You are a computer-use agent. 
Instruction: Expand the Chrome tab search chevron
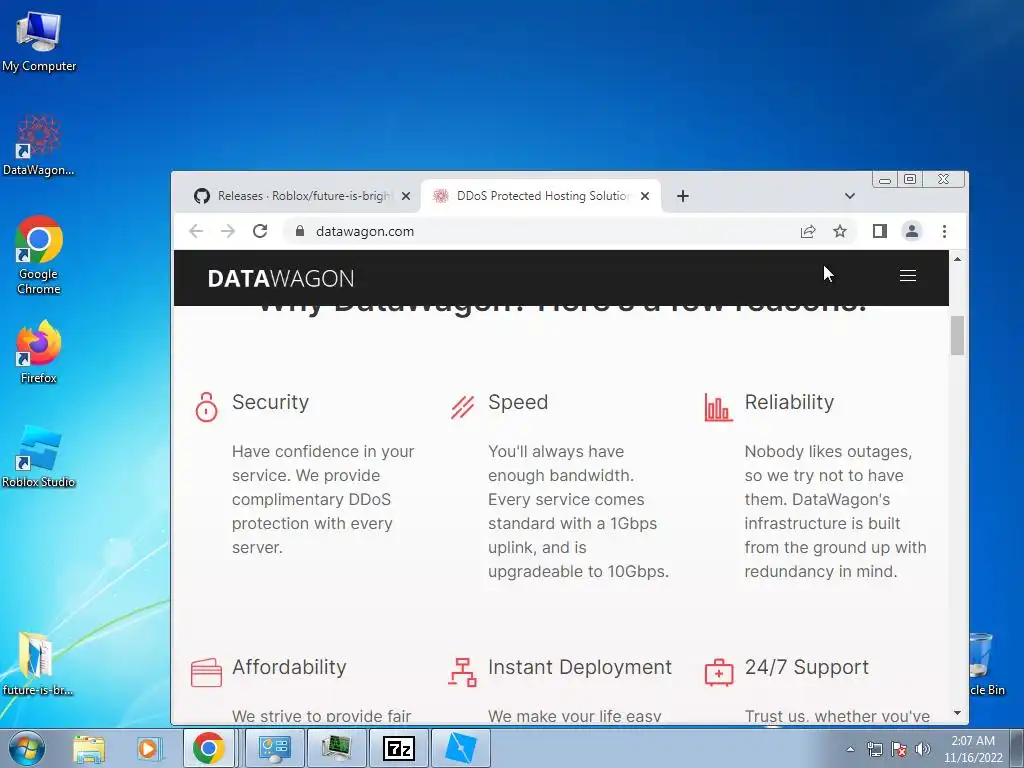(x=850, y=196)
